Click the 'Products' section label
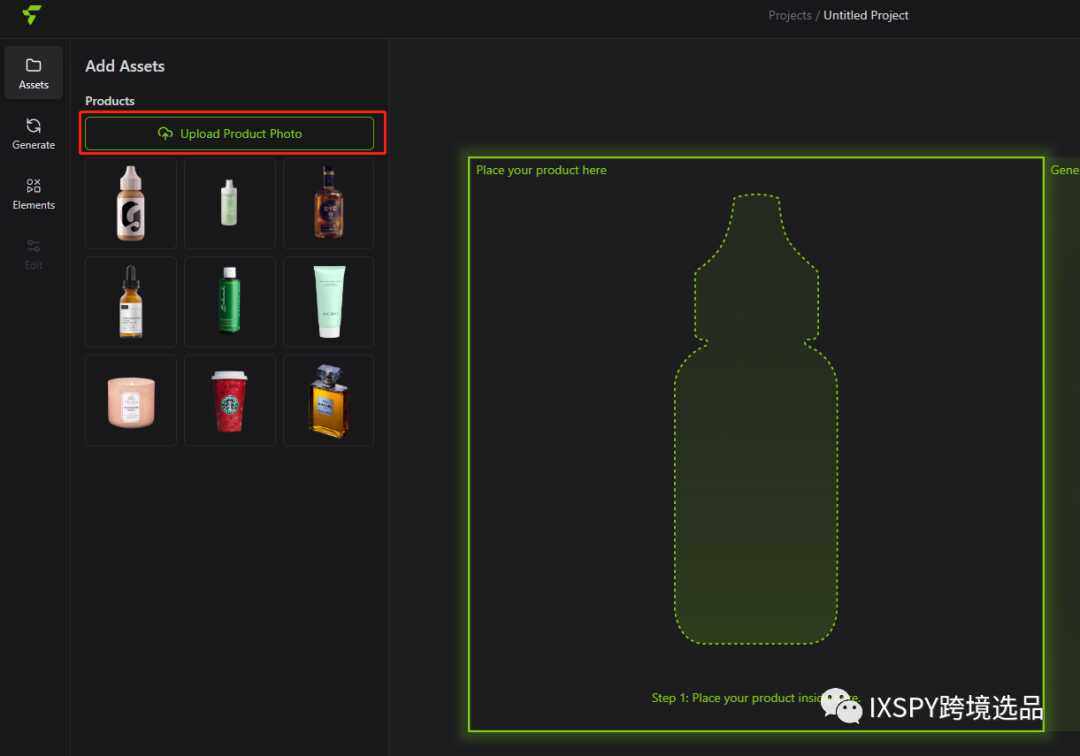Screen dimensions: 1080x756 [110, 101]
